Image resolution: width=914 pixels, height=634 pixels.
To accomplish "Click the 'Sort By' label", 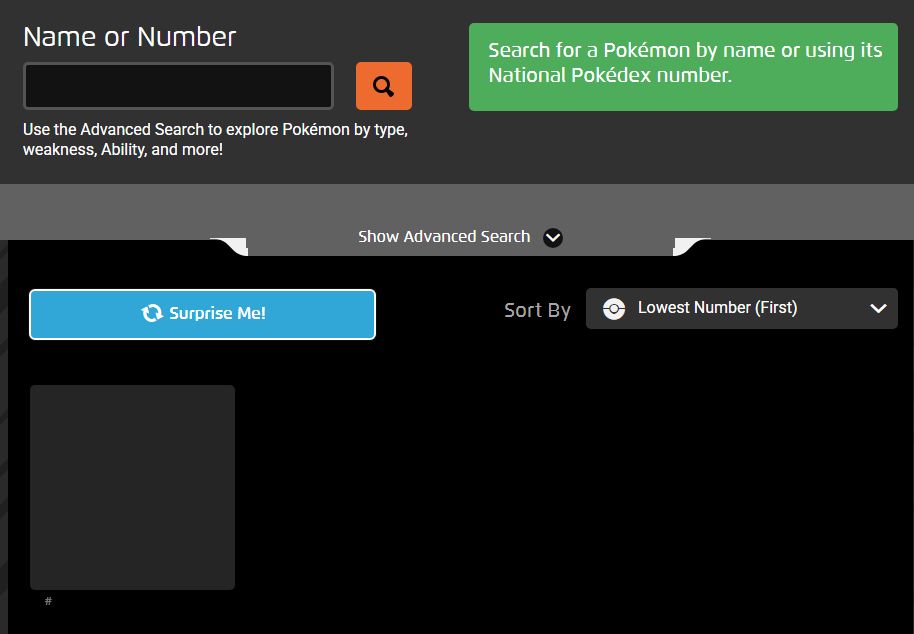I will [537, 310].
